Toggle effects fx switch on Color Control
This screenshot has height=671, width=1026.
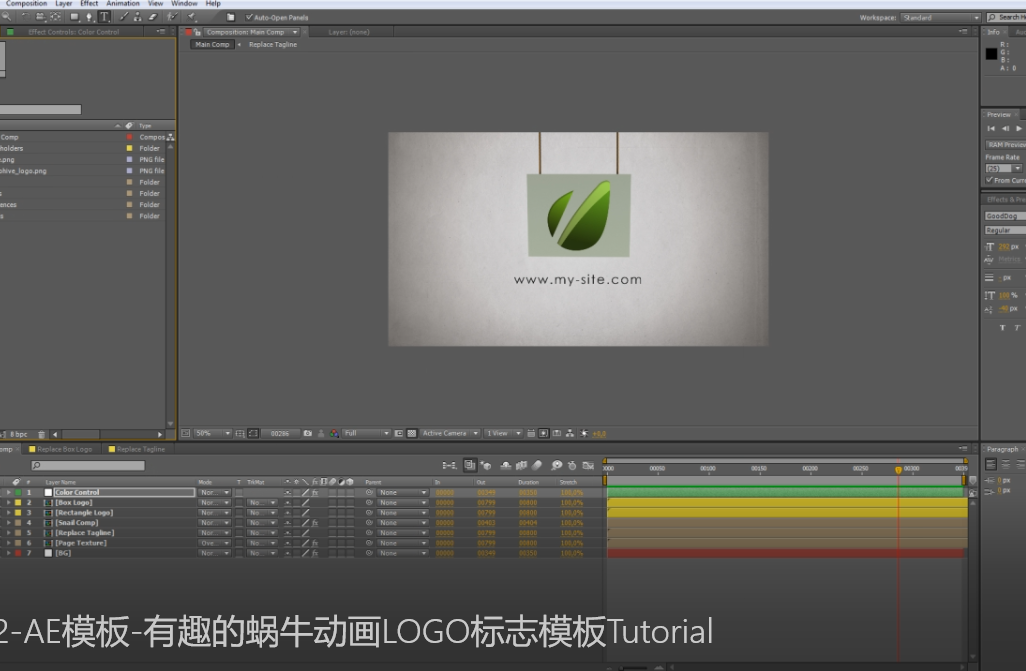pos(315,492)
